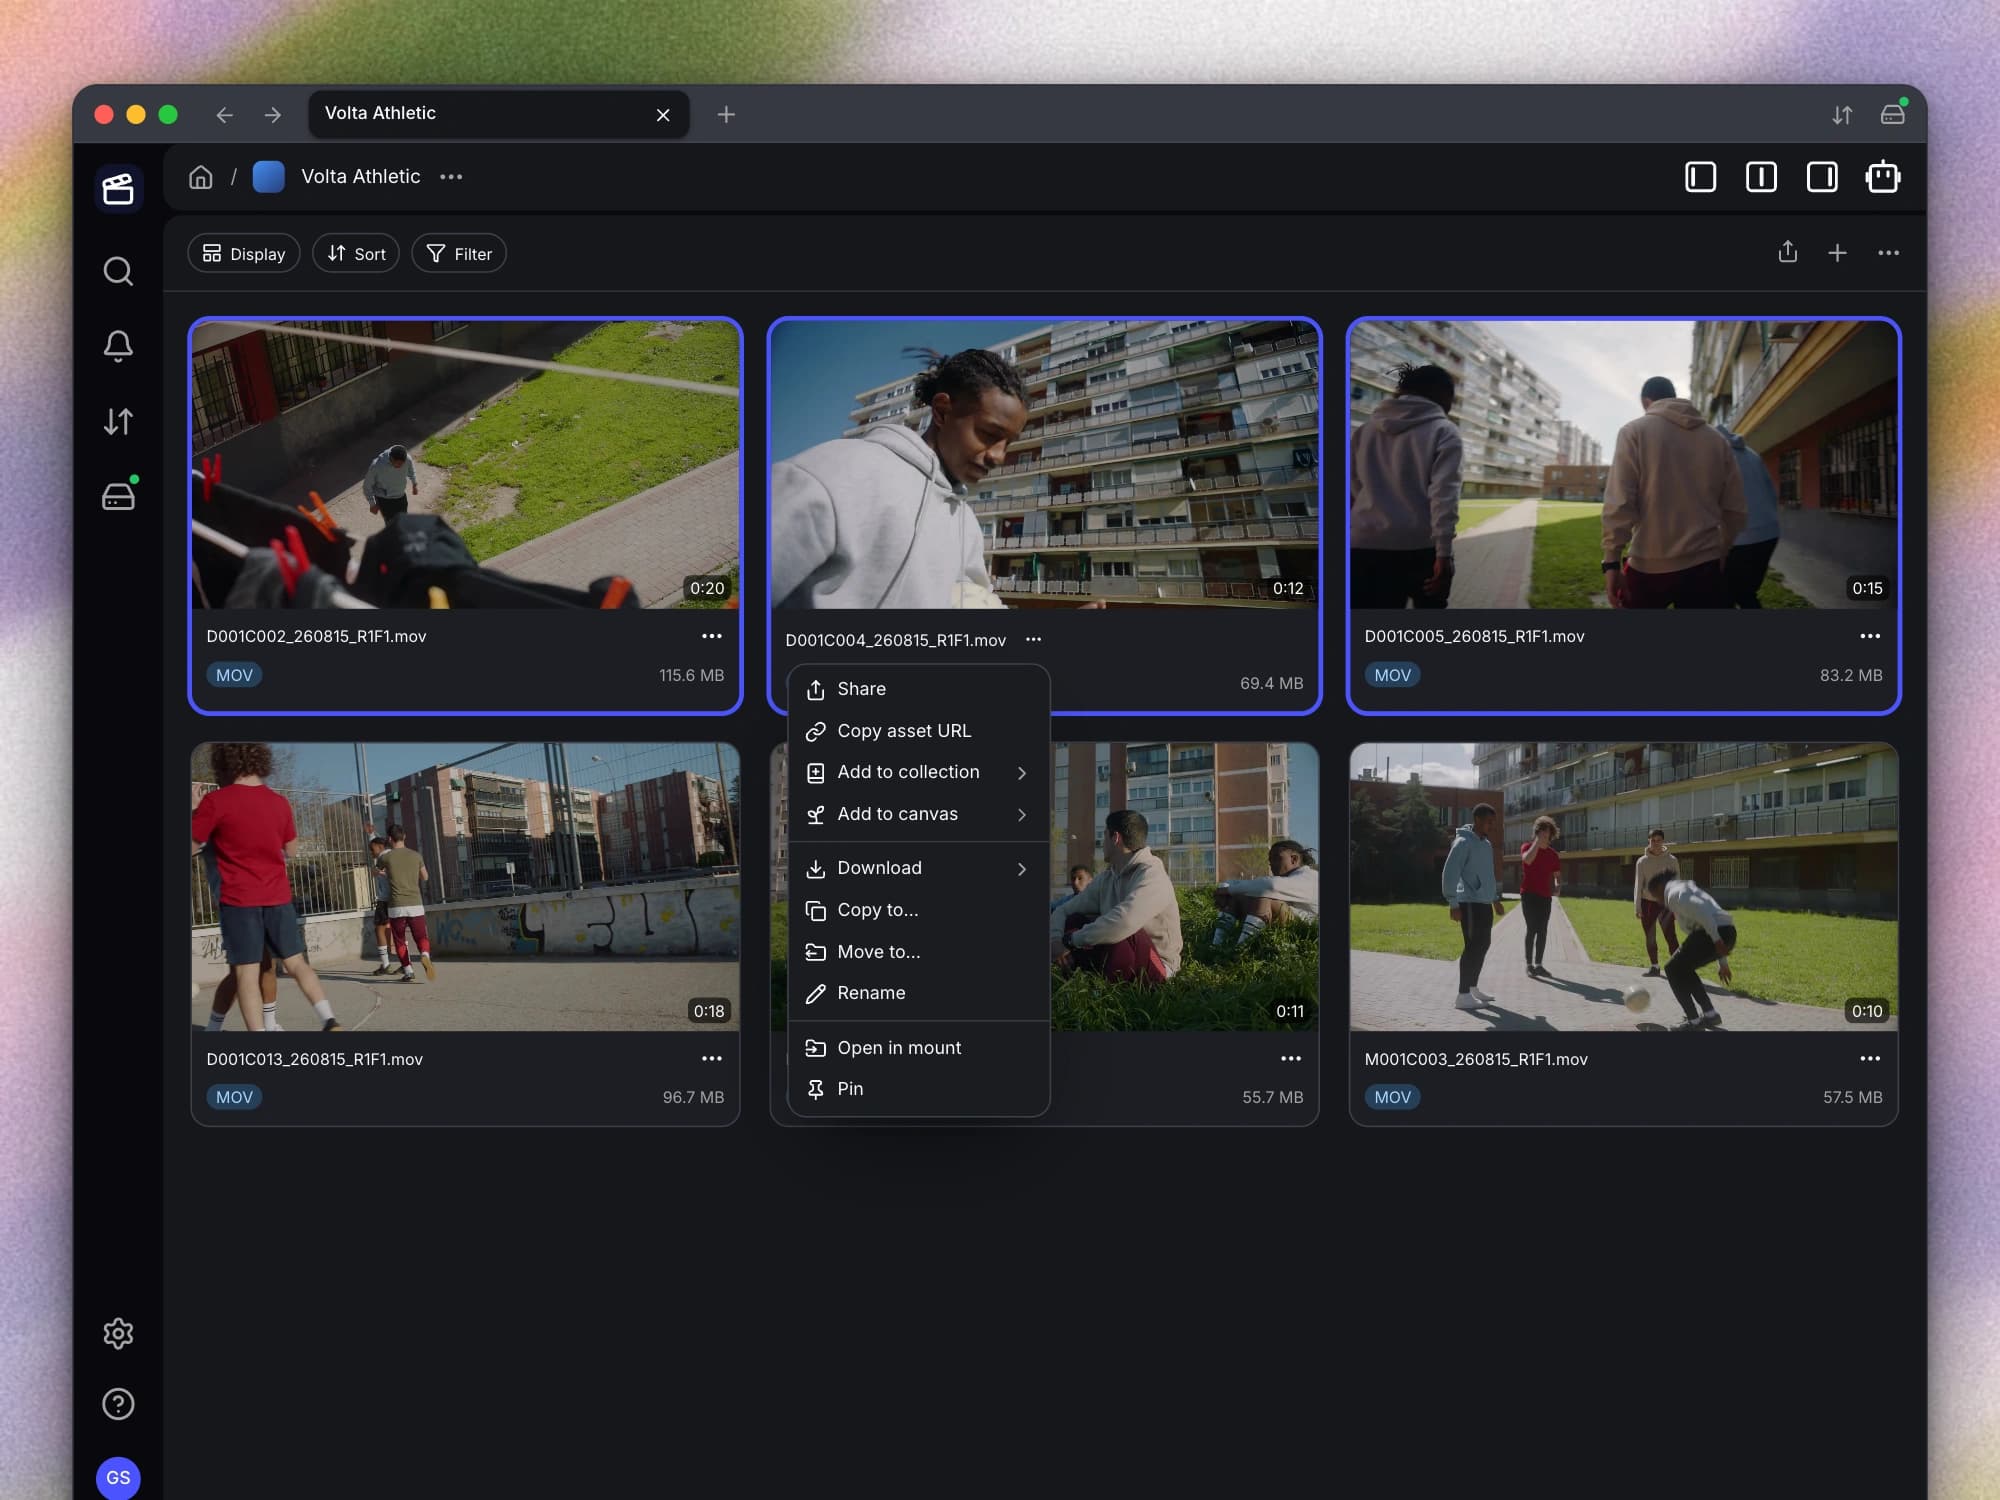Image resolution: width=2000 pixels, height=1500 pixels.
Task: Click the share upload icon in toolbar
Action: click(x=1788, y=252)
